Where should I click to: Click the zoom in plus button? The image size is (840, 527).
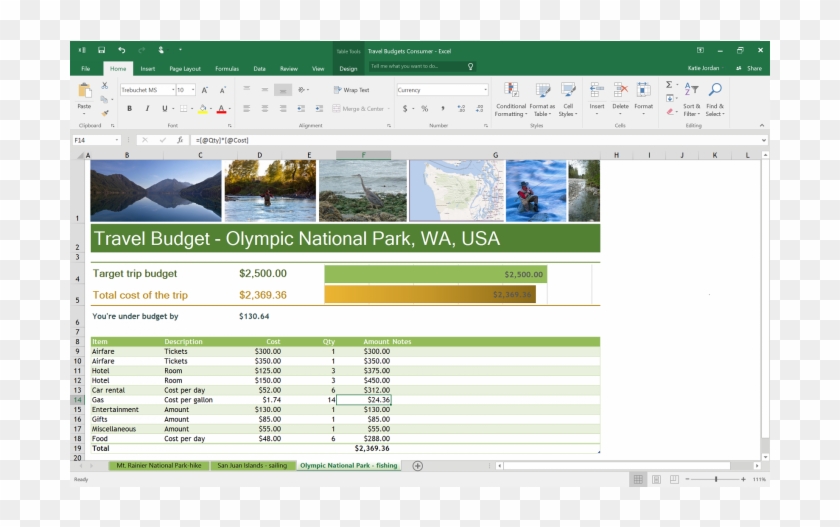click(x=743, y=479)
